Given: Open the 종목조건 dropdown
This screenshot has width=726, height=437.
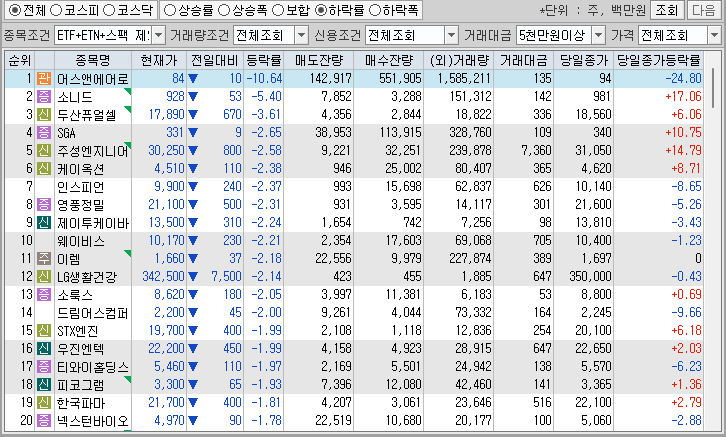Looking at the screenshot, I should click(158, 35).
